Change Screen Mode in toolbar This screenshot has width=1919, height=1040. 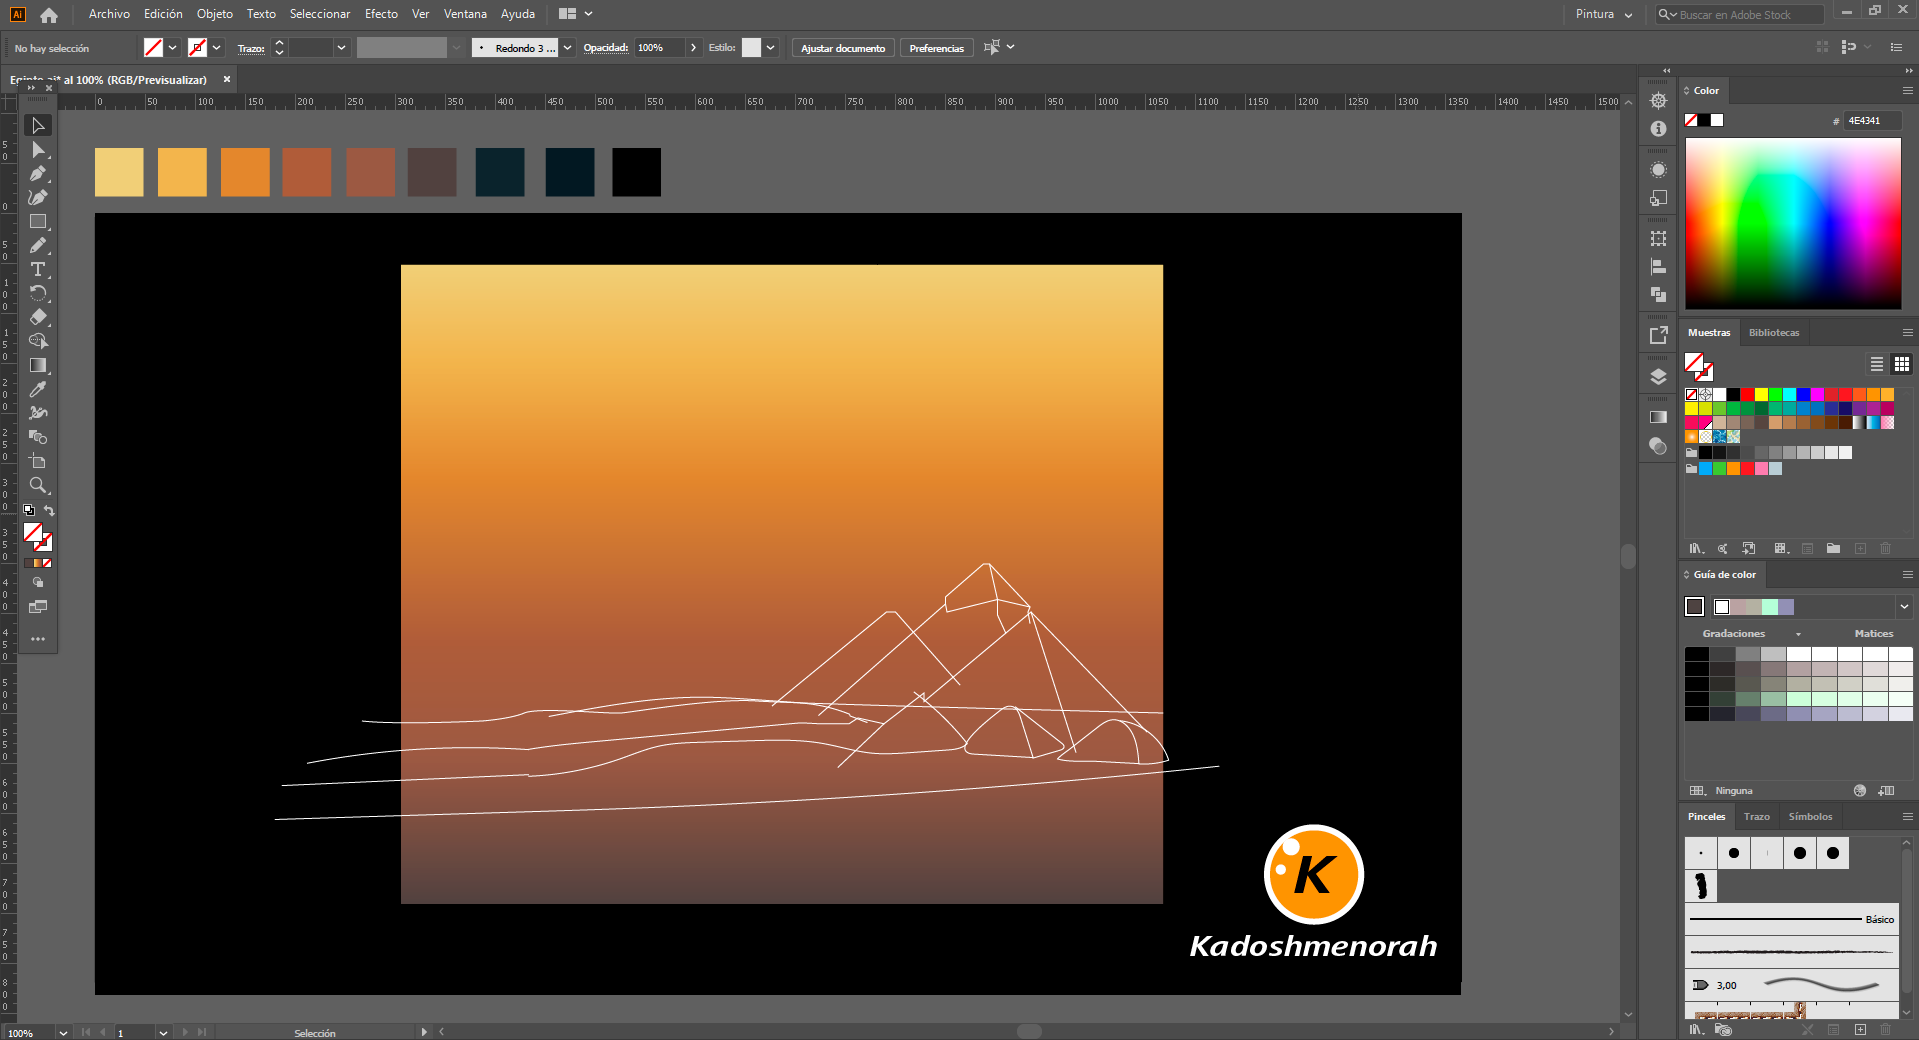click(x=38, y=607)
